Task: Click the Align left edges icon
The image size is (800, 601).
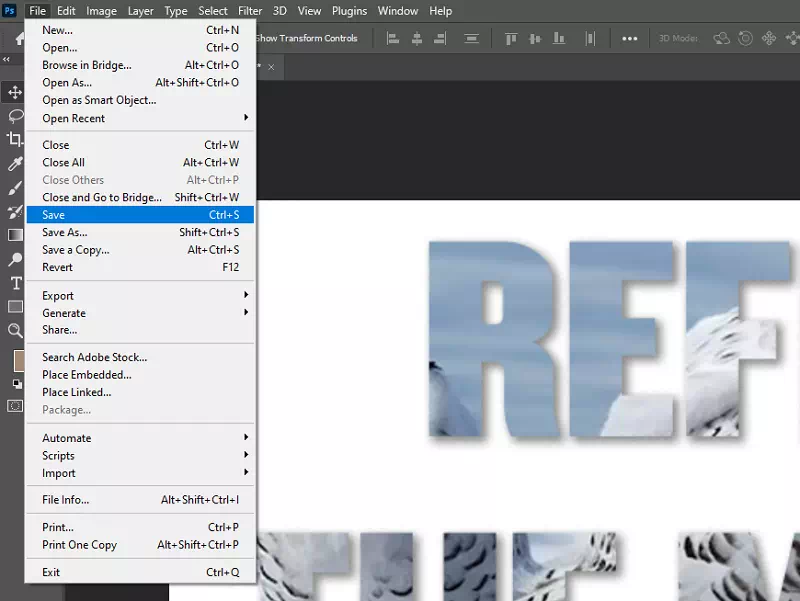Action: 393,38
